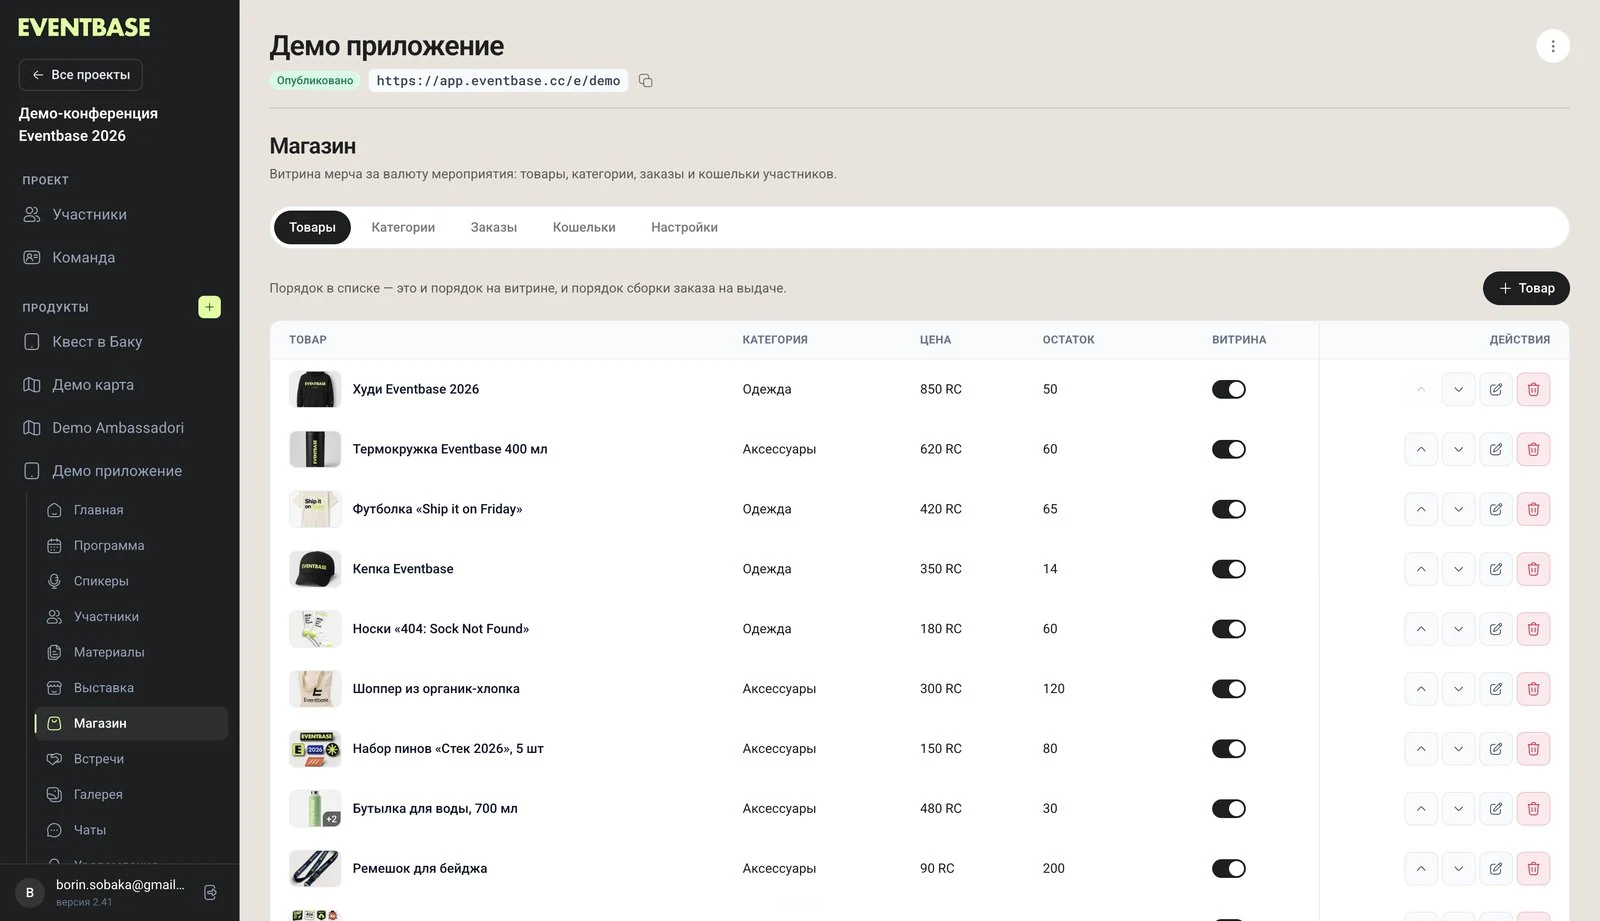Delete the Носки «404: Sock Not Found» item

[1533, 629]
